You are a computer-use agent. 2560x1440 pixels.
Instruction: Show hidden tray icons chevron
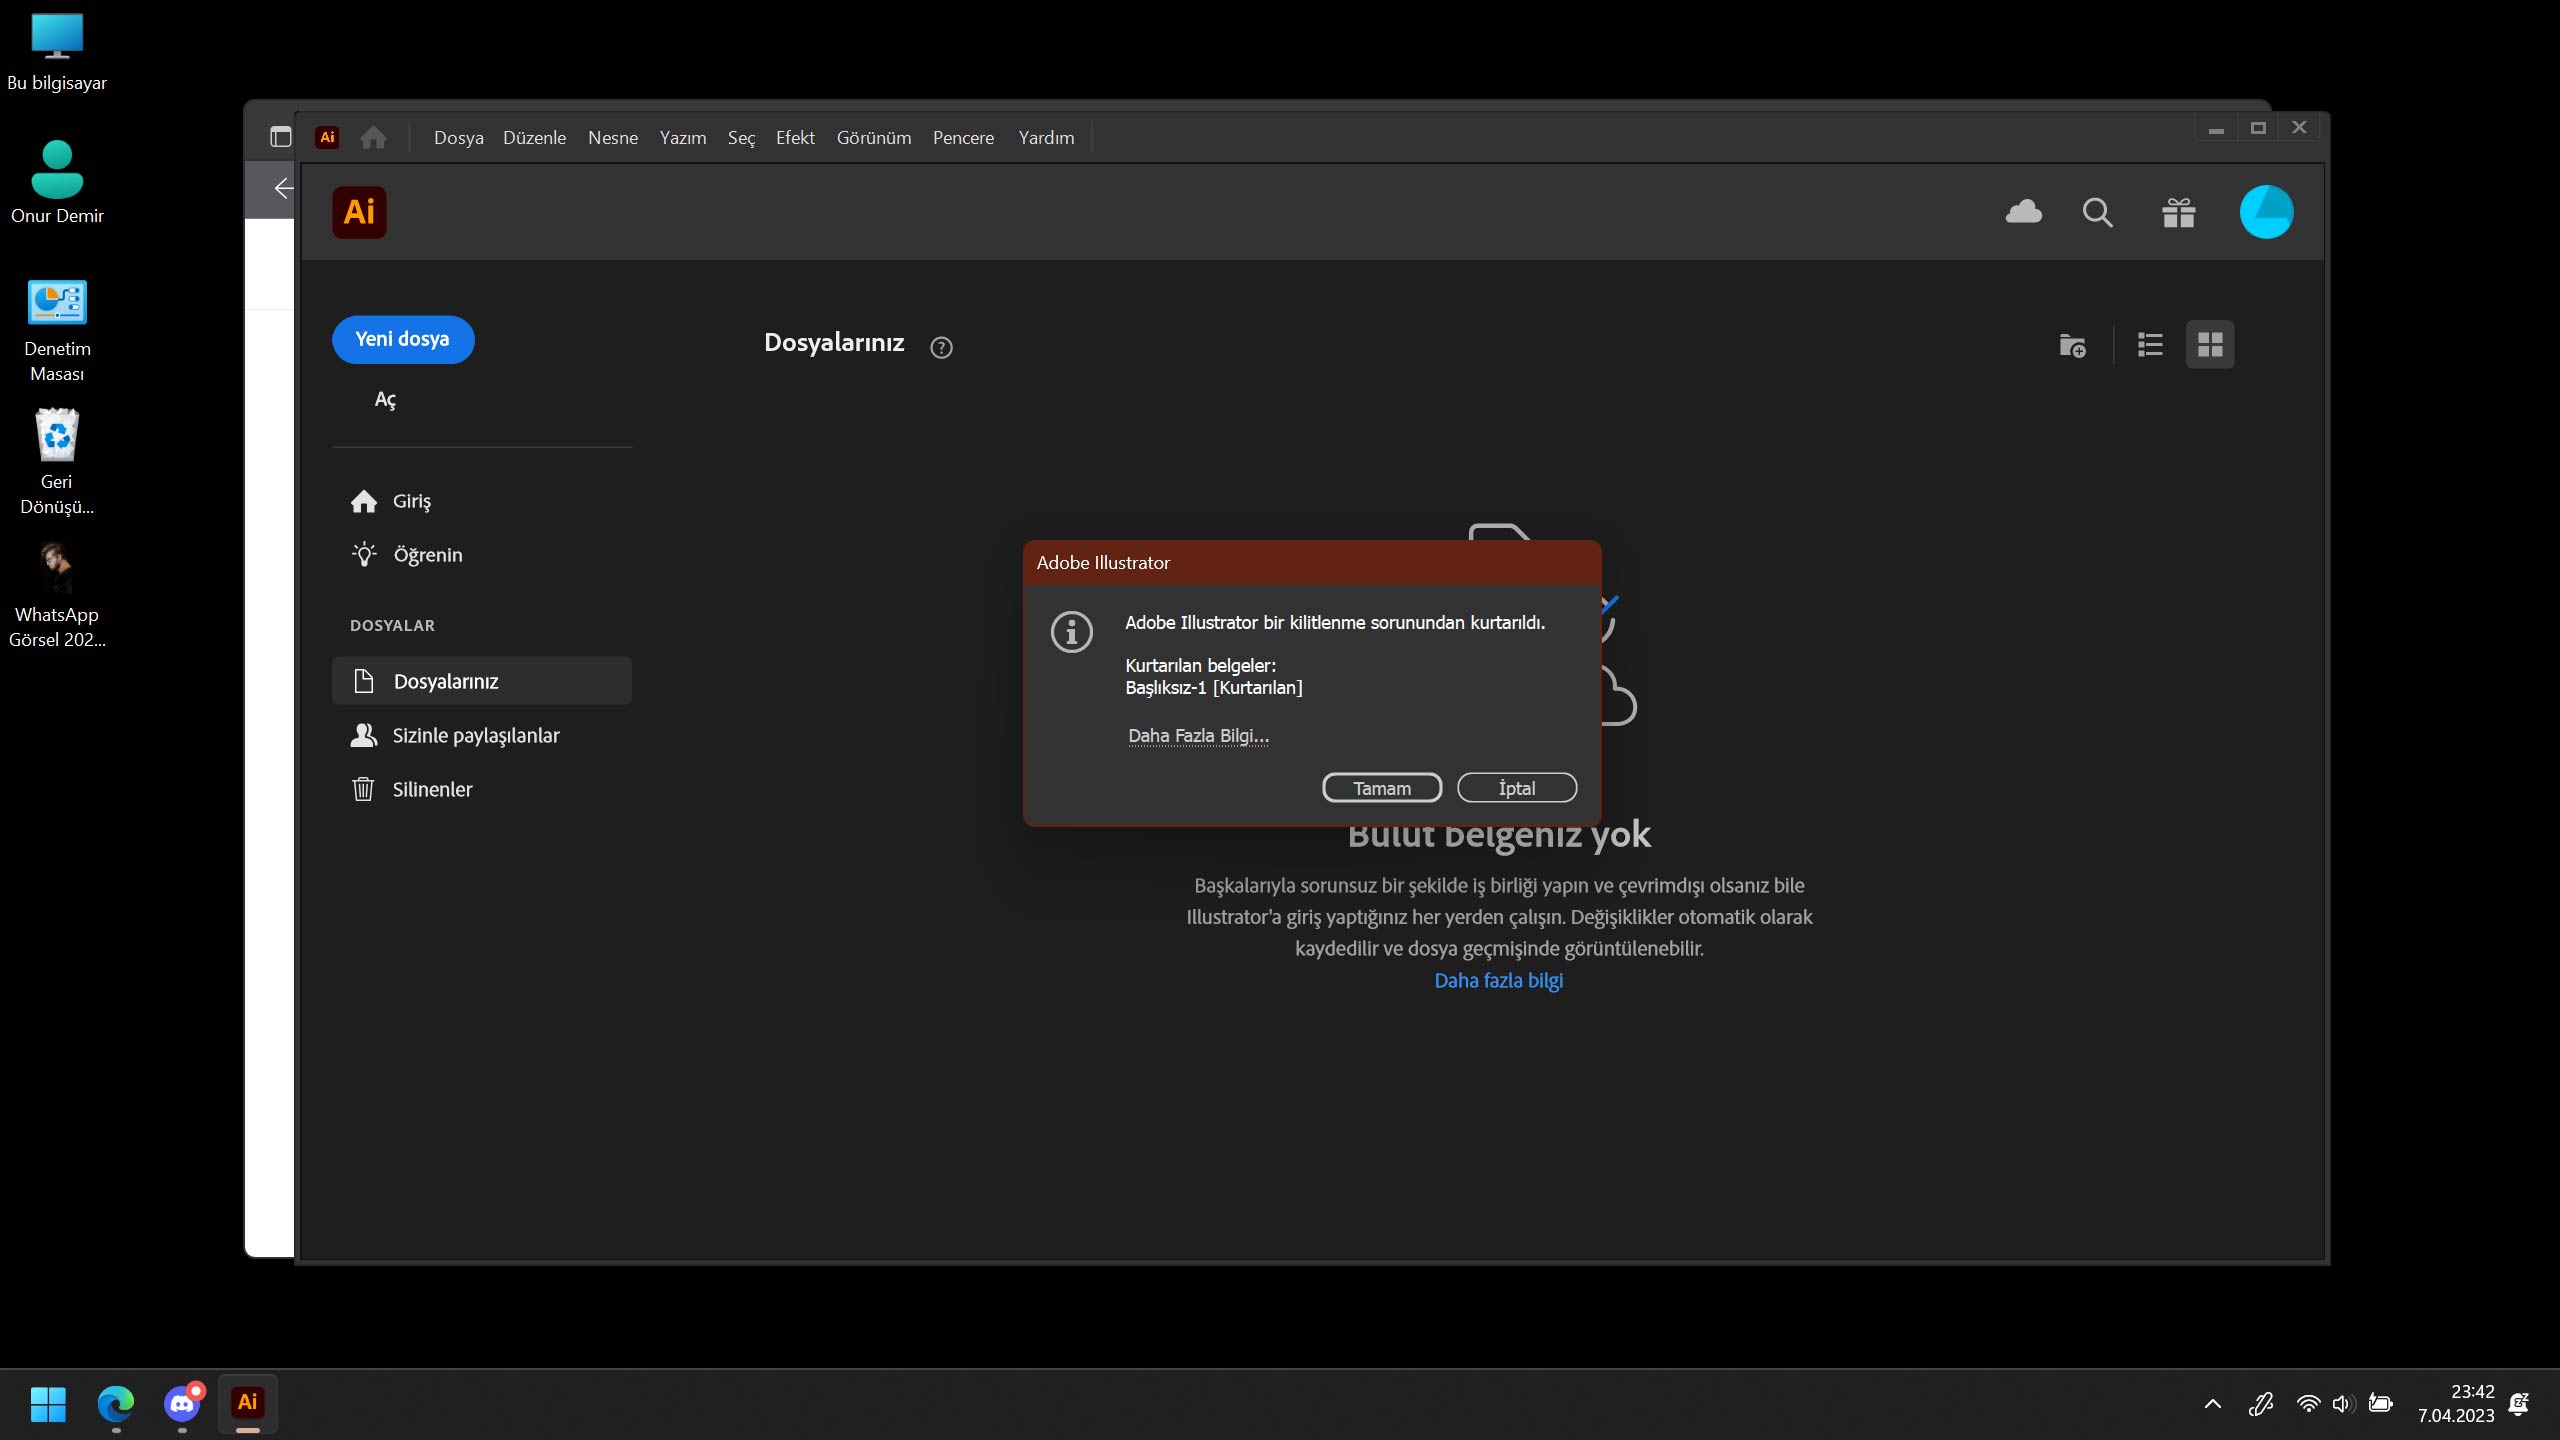tap(2213, 1404)
